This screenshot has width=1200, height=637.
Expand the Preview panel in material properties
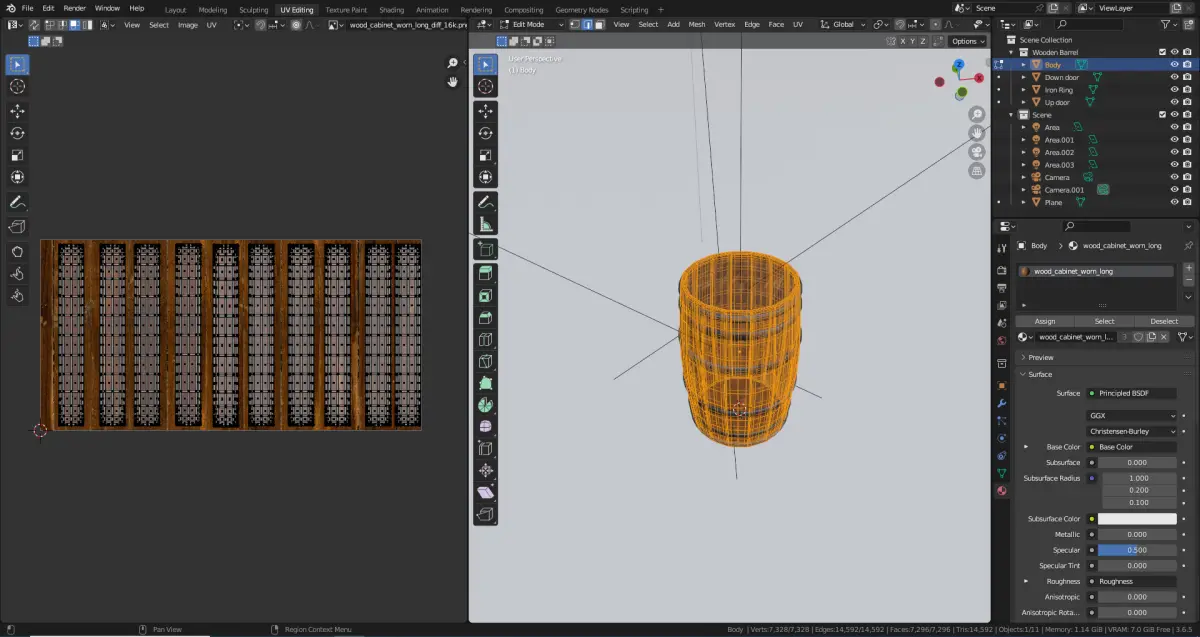1040,357
